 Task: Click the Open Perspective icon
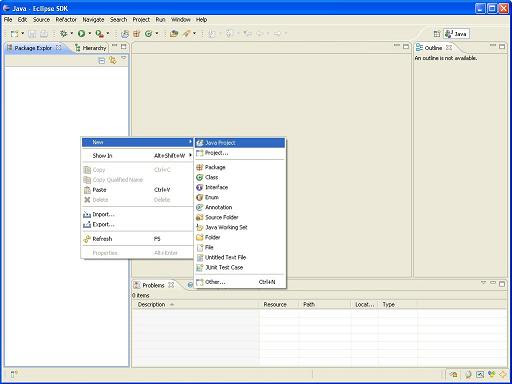(436, 34)
